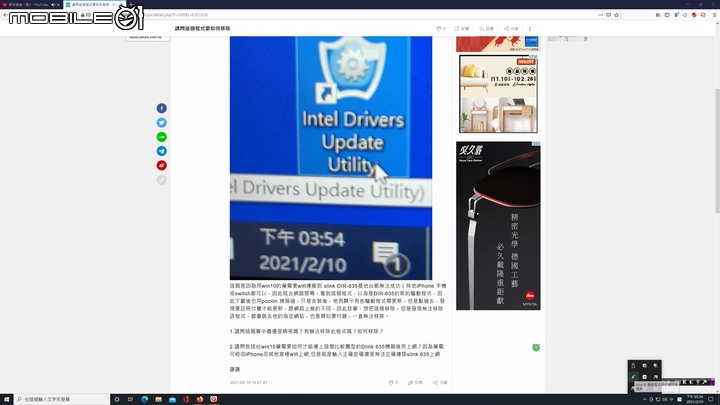720x405 pixels.
Task: Open the taskbar clock and date
Action: (695, 399)
